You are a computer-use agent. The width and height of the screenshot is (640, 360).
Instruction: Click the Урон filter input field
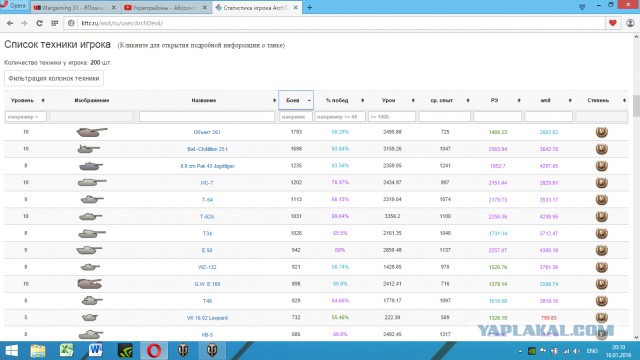click(x=392, y=117)
